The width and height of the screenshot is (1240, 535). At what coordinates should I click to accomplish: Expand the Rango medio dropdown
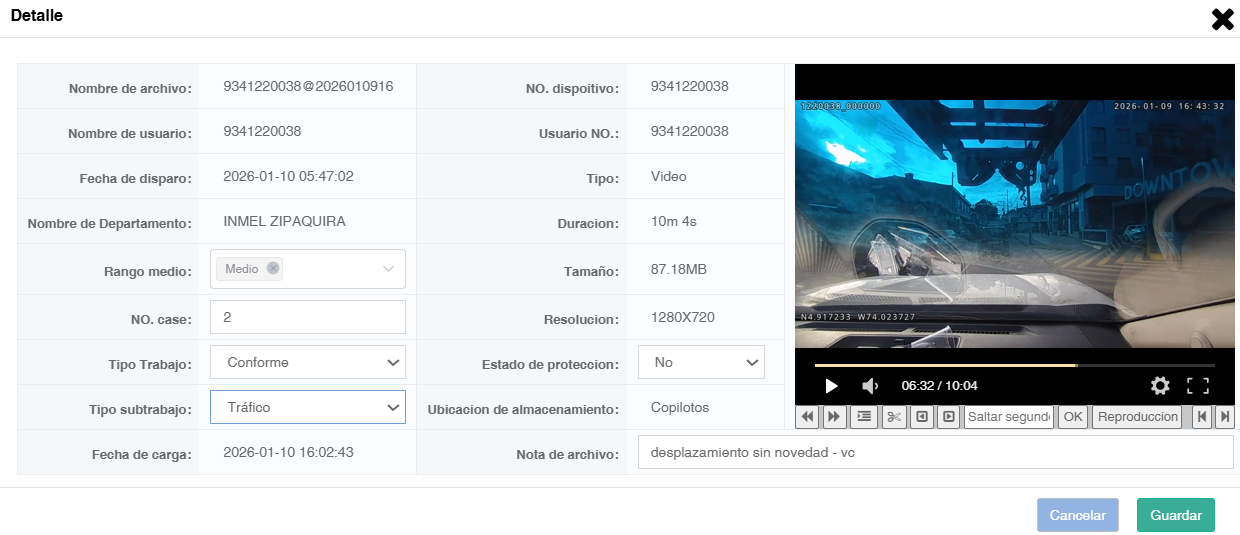[388, 269]
